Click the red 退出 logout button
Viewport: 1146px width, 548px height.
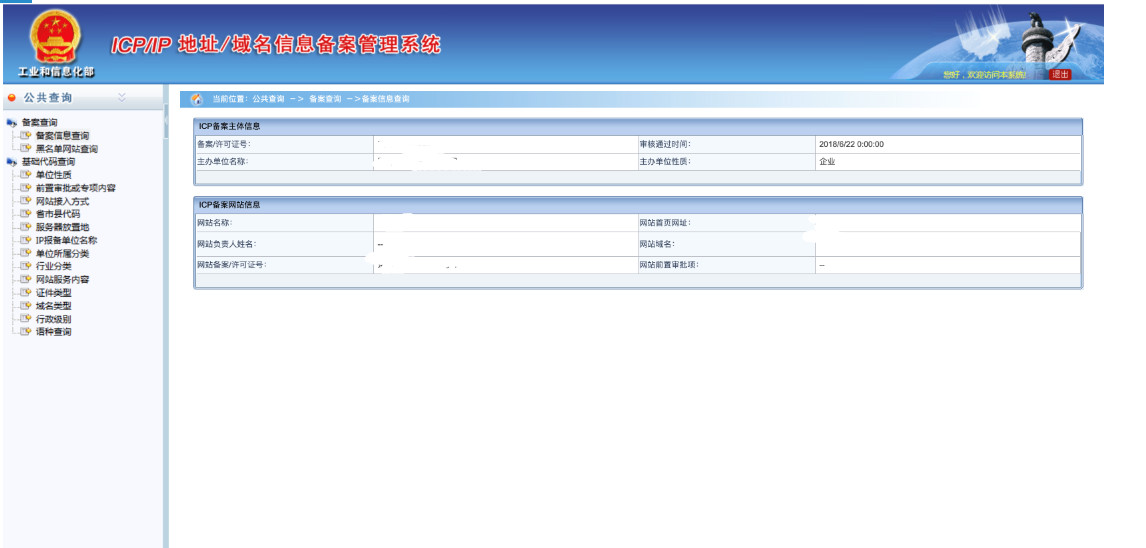(x=1060, y=75)
